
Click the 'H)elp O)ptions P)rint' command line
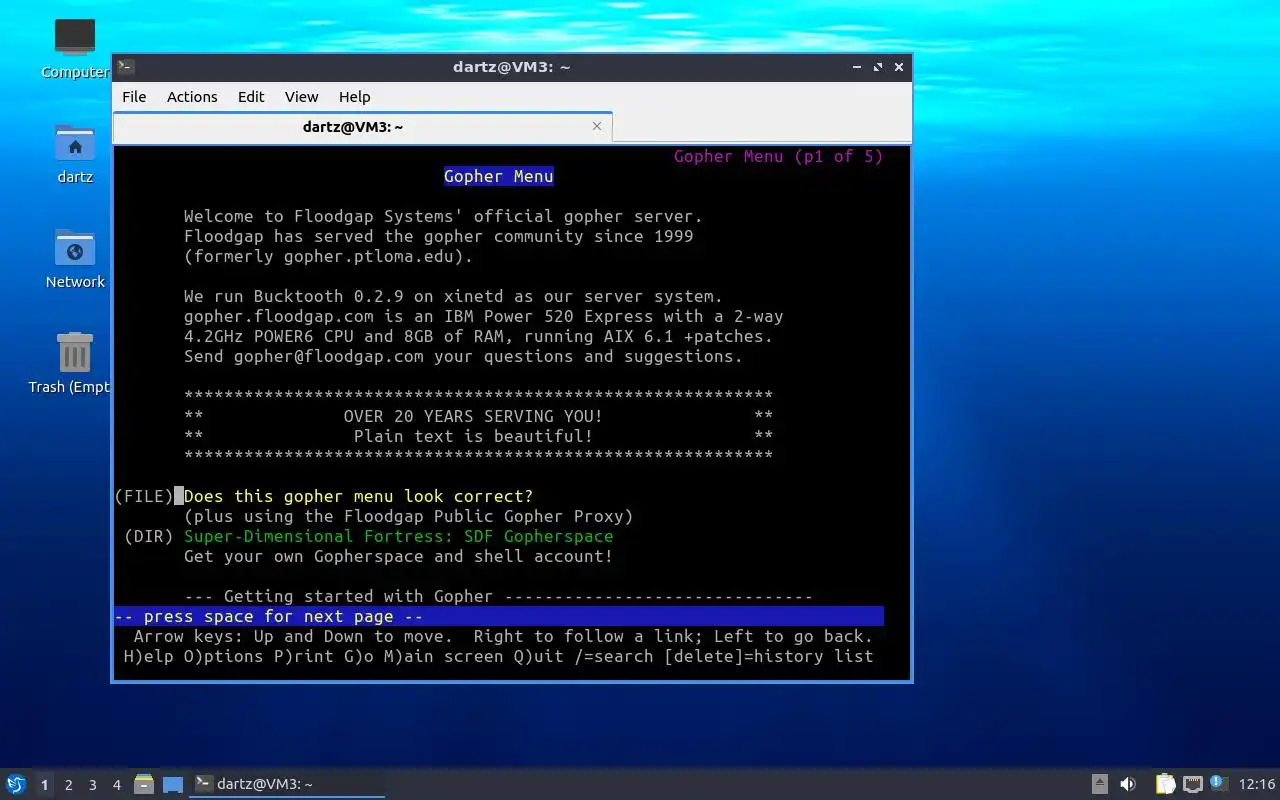pos(498,656)
